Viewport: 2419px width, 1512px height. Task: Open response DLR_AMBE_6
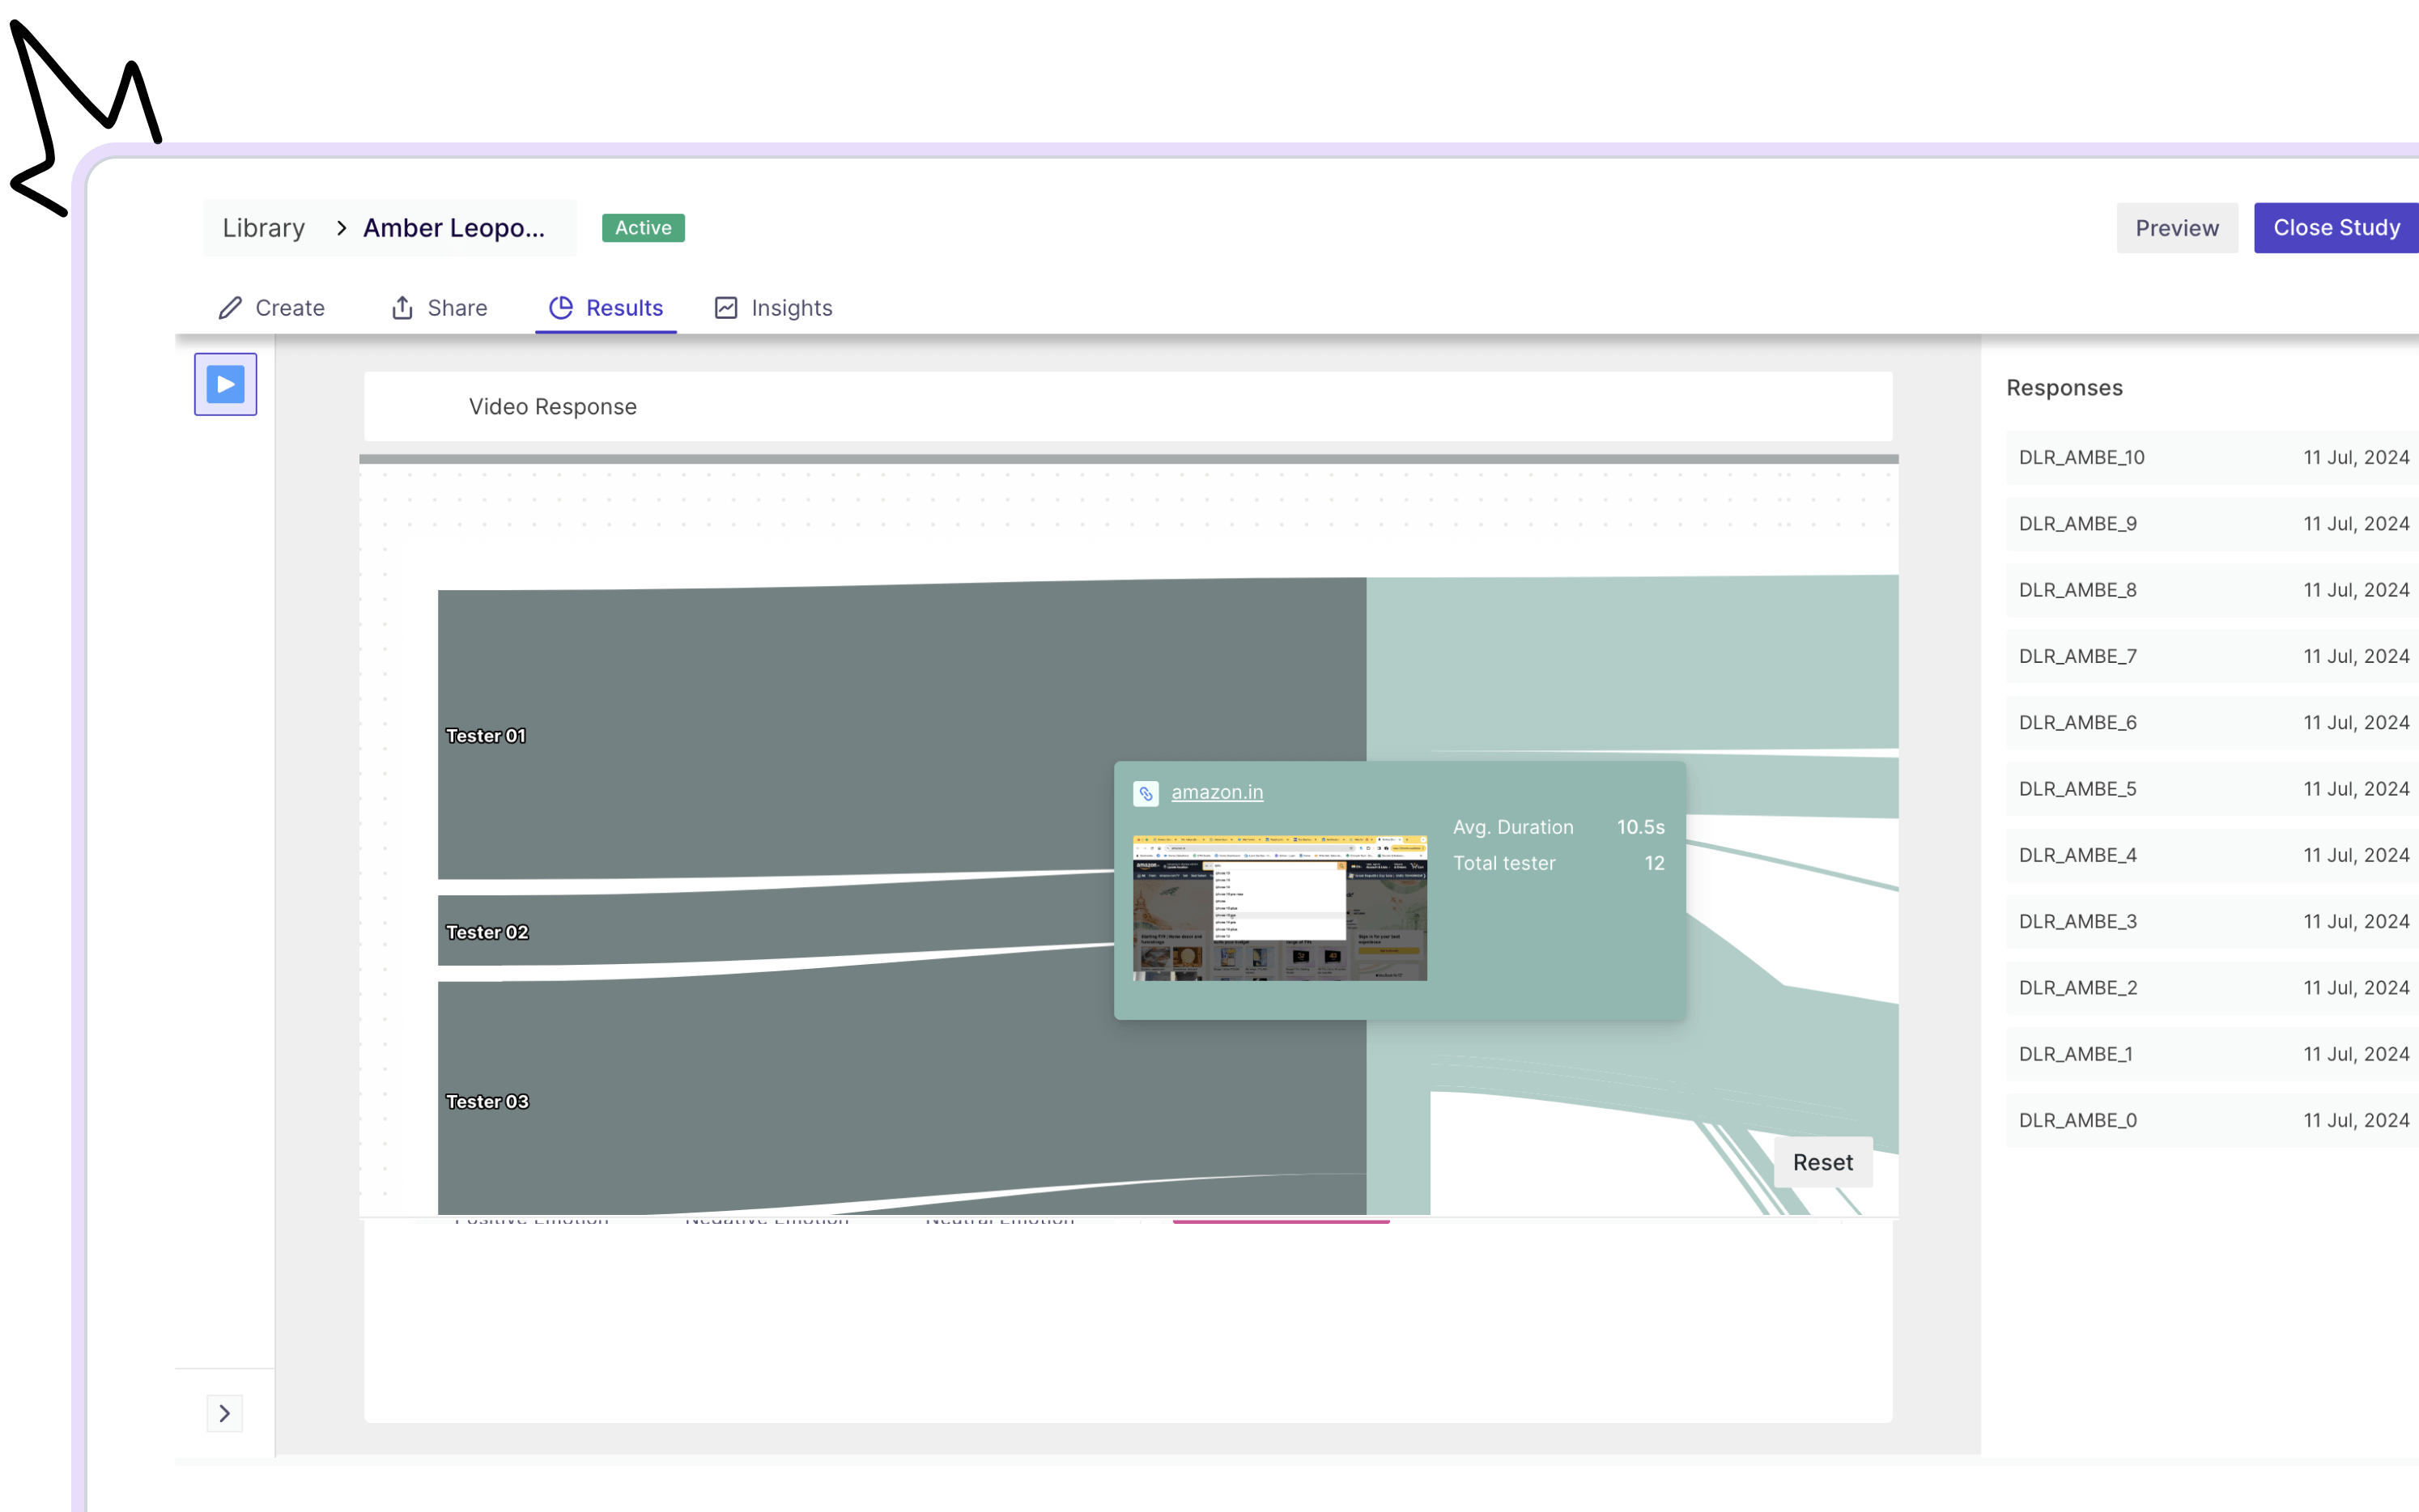point(2212,722)
